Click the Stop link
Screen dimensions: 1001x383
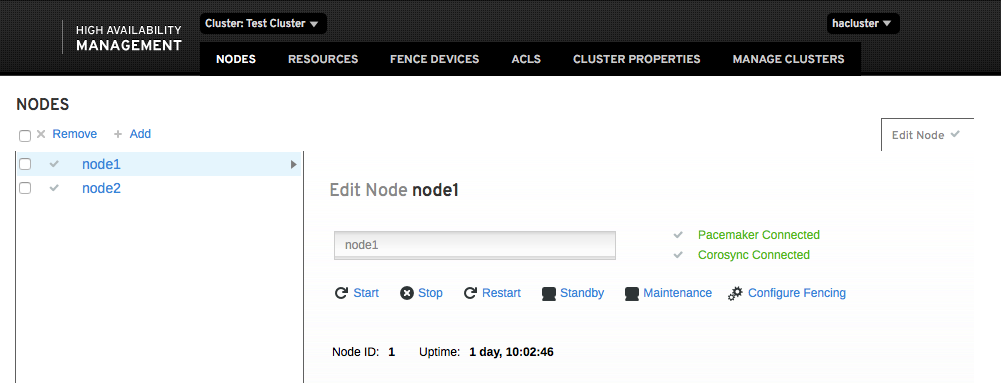tap(430, 293)
